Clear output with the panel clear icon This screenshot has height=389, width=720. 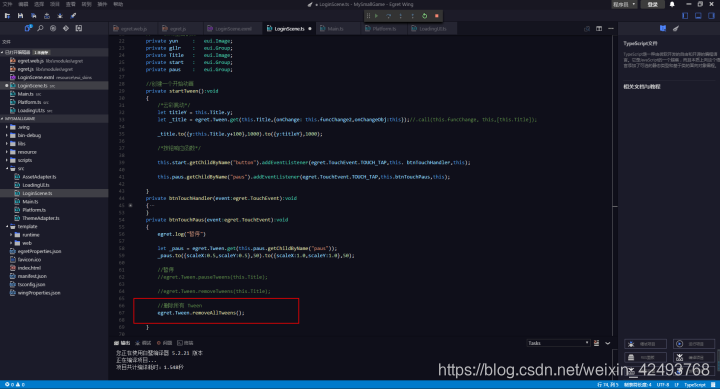coord(596,343)
